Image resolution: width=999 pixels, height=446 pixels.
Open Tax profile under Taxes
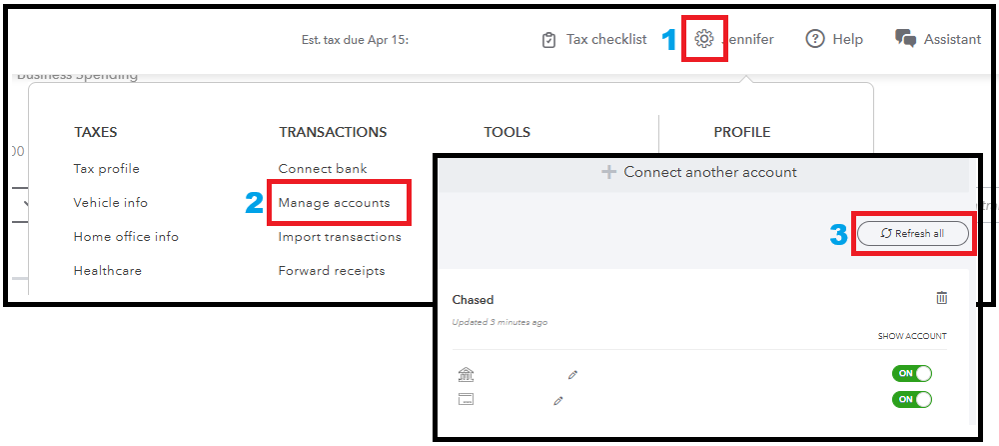(x=106, y=169)
